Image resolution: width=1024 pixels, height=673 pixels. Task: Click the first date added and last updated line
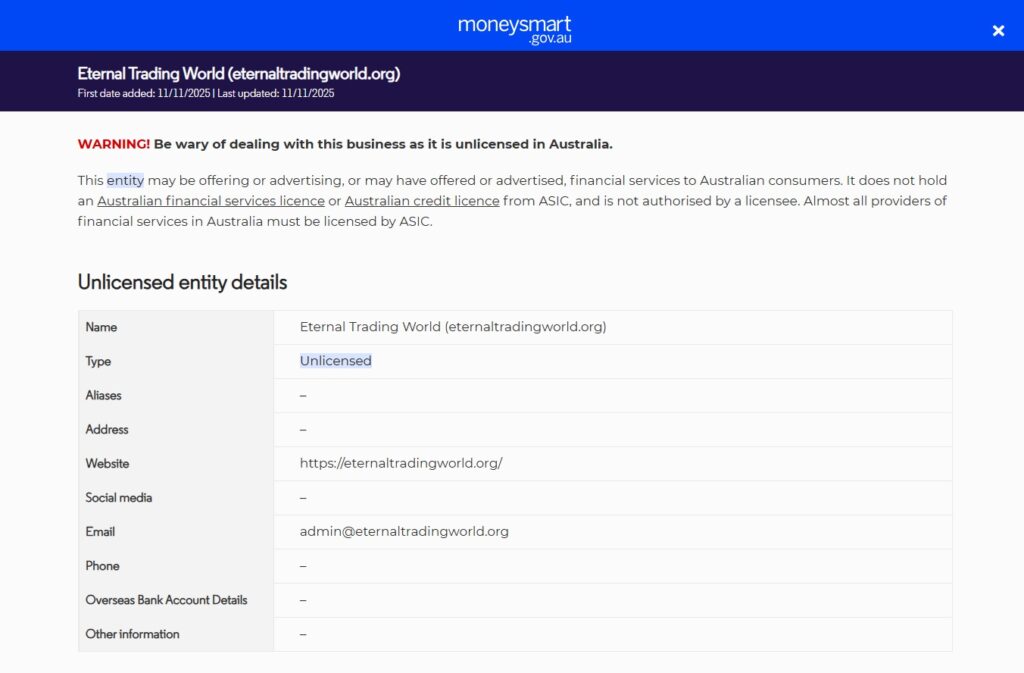click(x=205, y=93)
